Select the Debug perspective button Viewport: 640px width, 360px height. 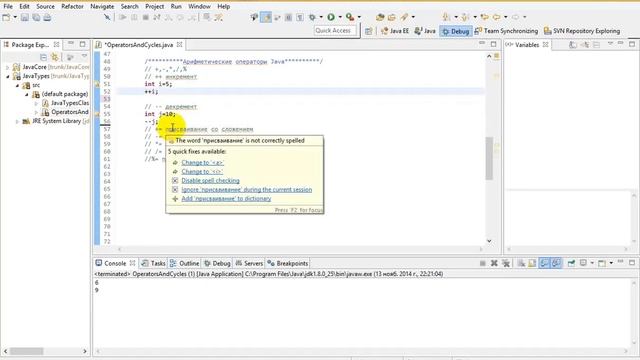coord(456,31)
